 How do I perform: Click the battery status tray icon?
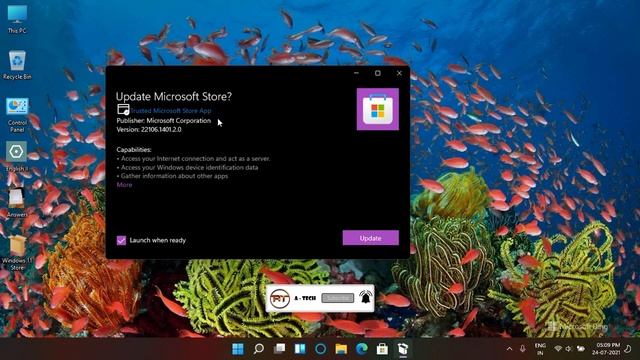tap(580, 349)
